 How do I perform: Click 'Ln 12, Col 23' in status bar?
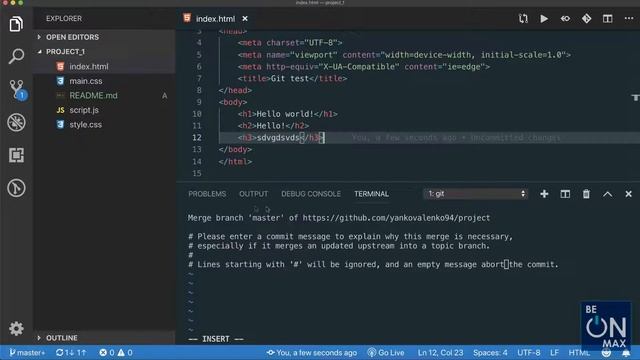pyautogui.click(x=440, y=353)
